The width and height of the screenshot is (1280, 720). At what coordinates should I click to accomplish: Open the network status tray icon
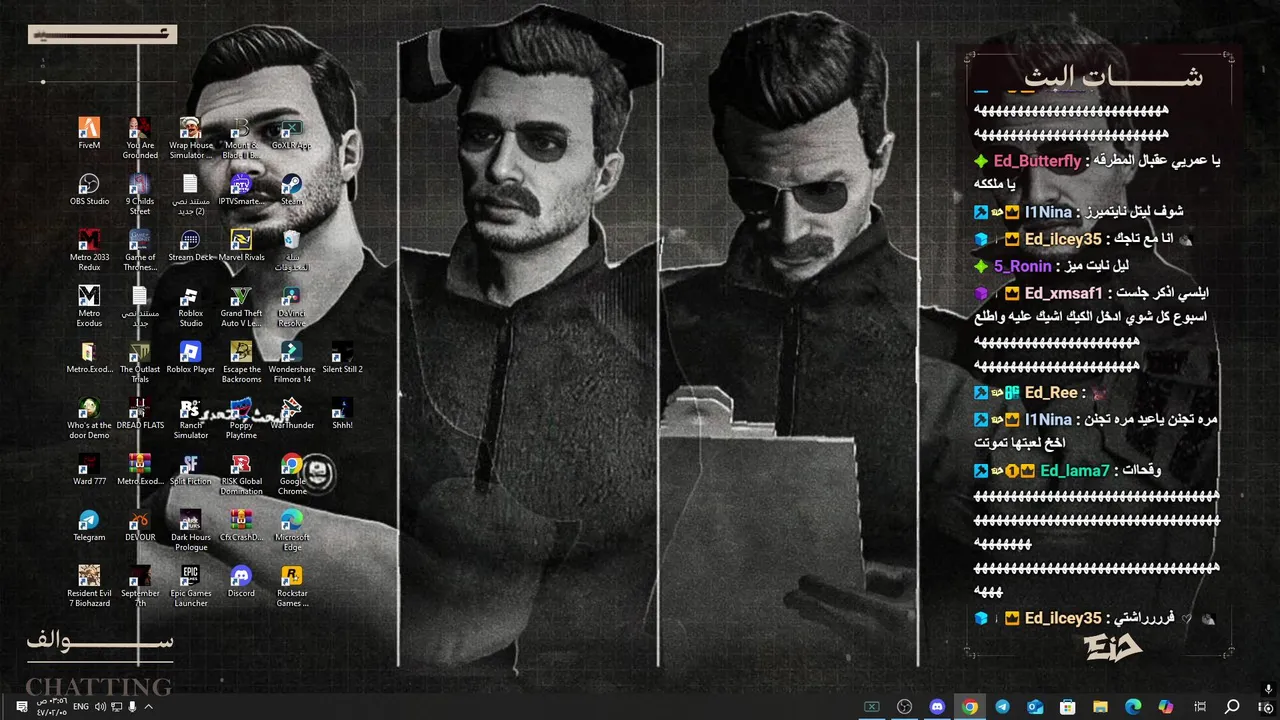tap(116, 707)
